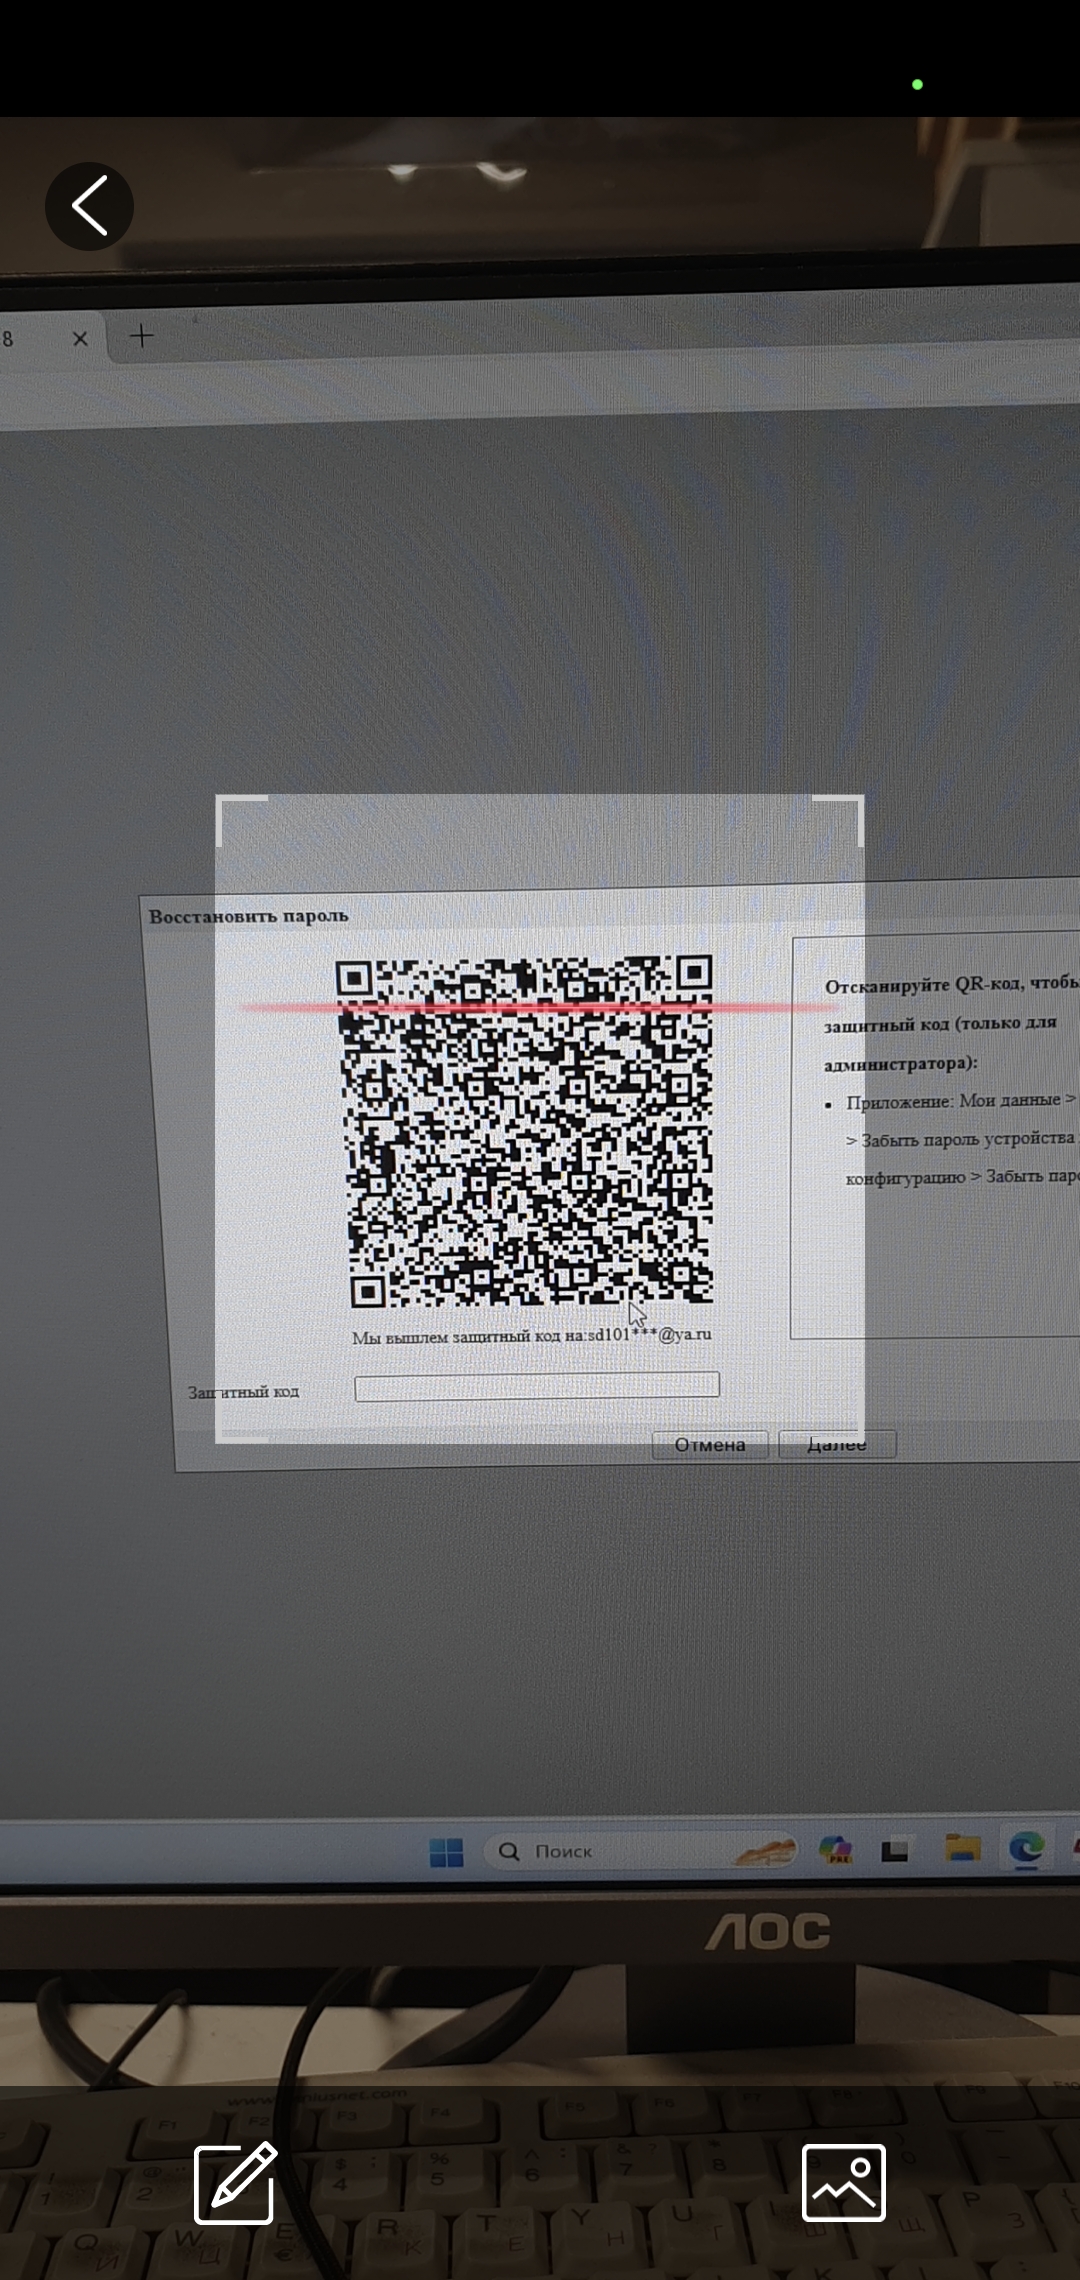Open manual code entry with the pencil icon
This screenshot has height=2280, width=1080.
[236, 2184]
